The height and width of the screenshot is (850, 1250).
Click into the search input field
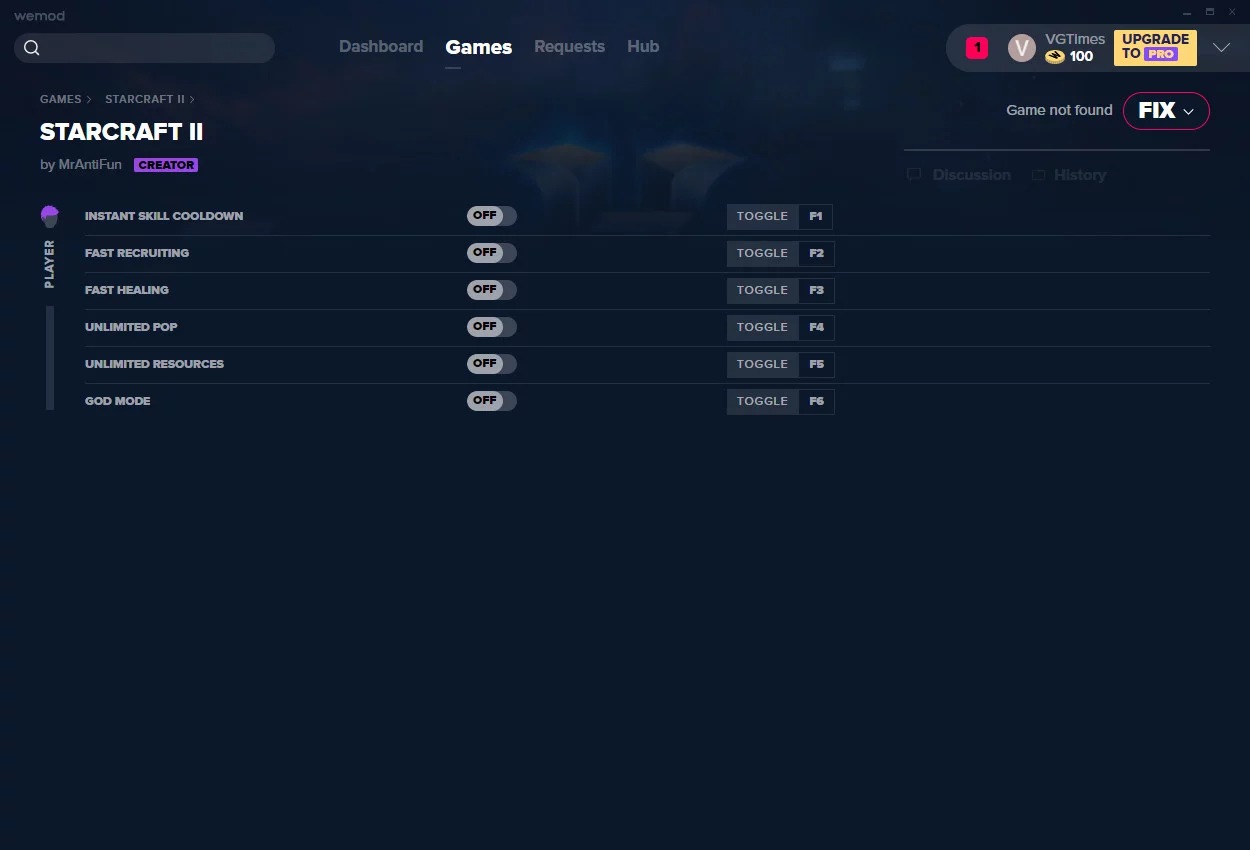144,48
